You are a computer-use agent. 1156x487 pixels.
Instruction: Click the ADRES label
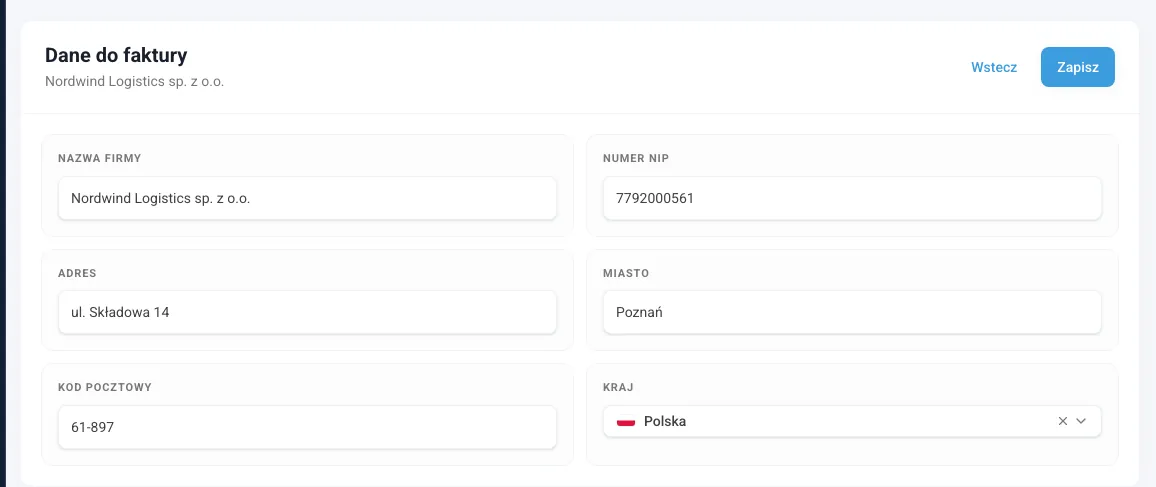pyautogui.click(x=77, y=273)
